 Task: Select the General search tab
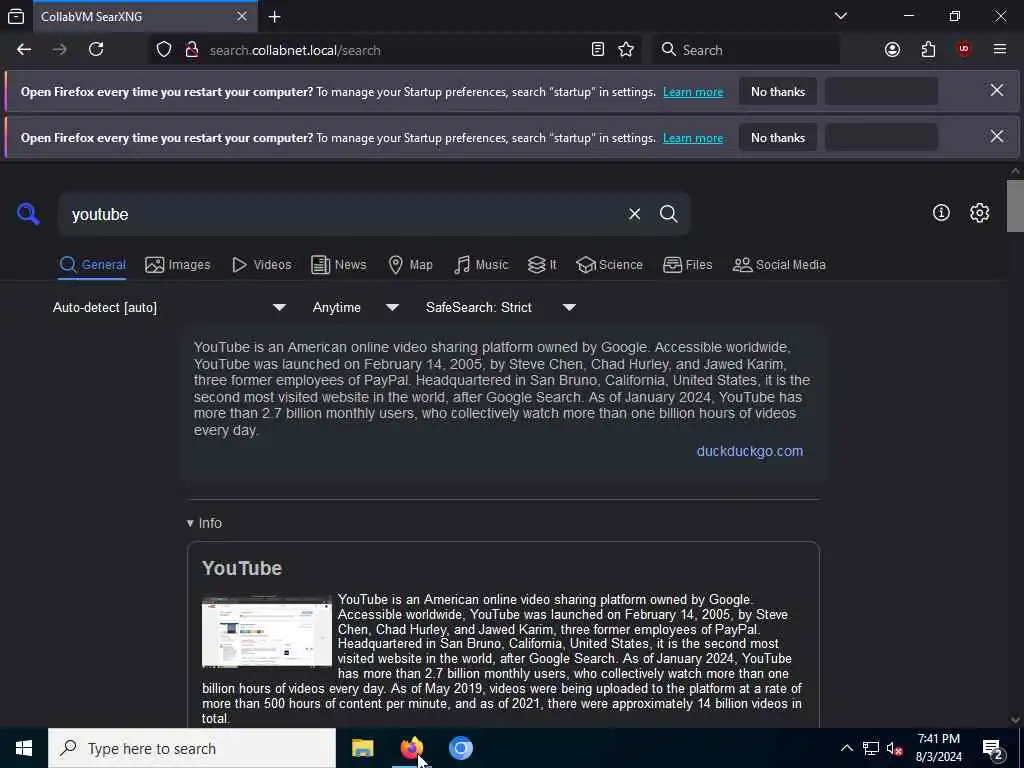coord(92,264)
